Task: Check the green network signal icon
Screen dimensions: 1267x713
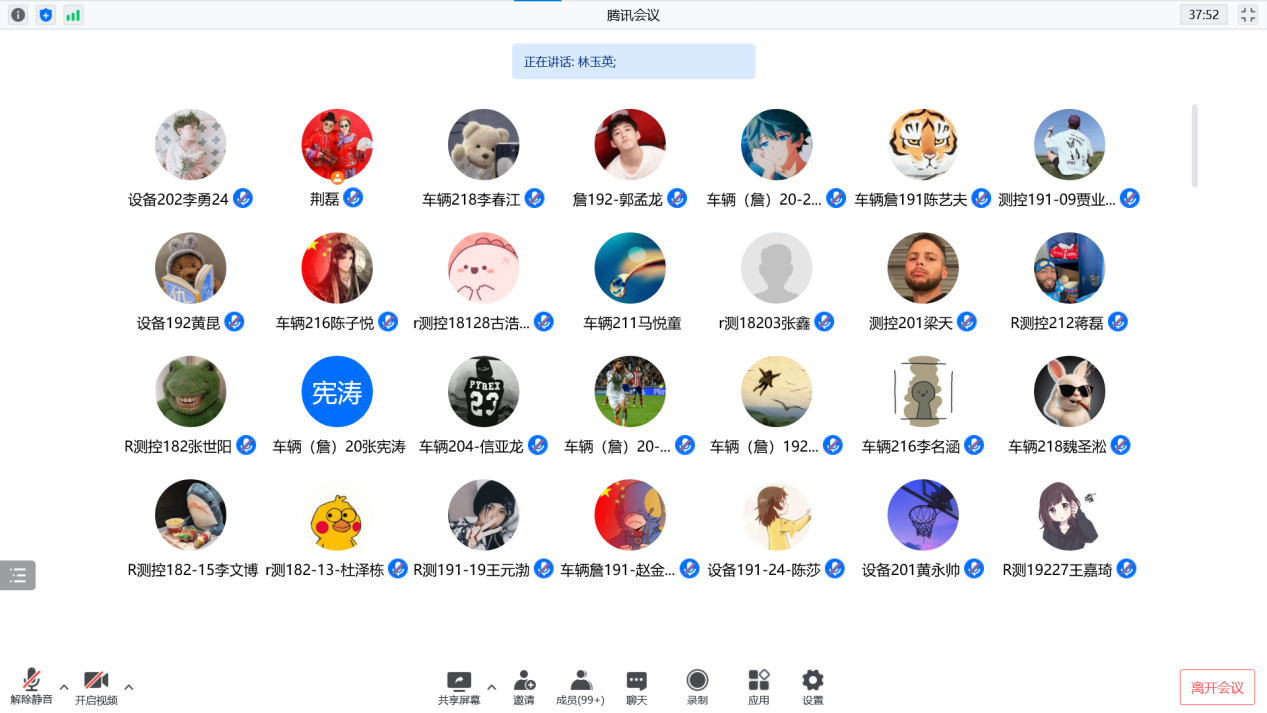Action: (x=73, y=15)
